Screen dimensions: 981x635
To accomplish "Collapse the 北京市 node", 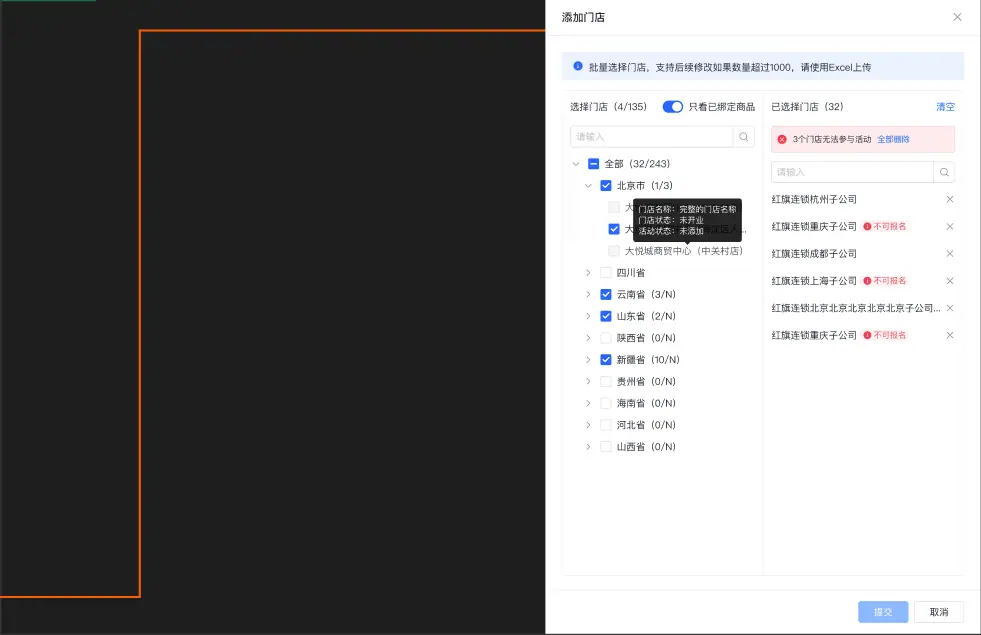I will [588, 186].
